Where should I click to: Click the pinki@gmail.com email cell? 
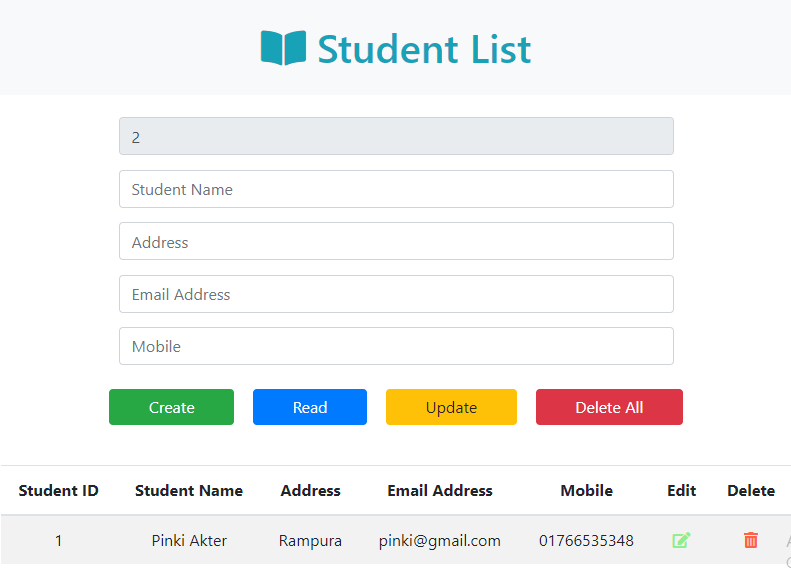[440, 540]
